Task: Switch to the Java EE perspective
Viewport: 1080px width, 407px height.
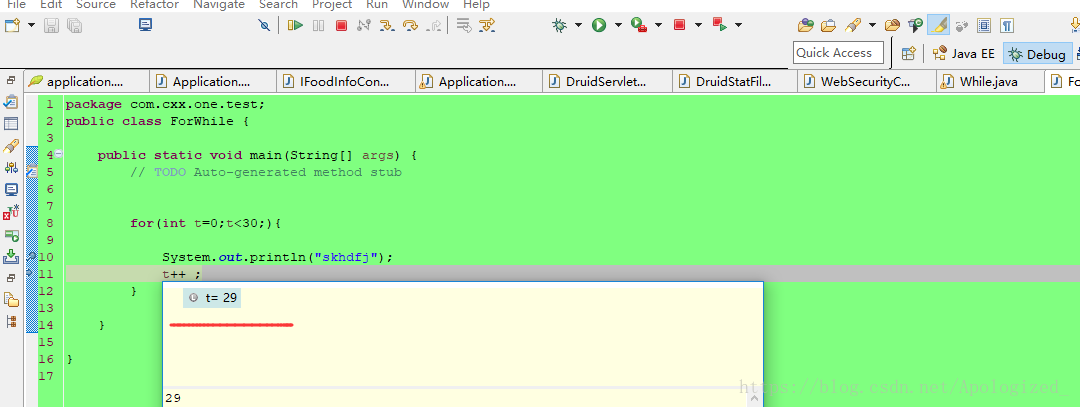Action: pos(964,54)
